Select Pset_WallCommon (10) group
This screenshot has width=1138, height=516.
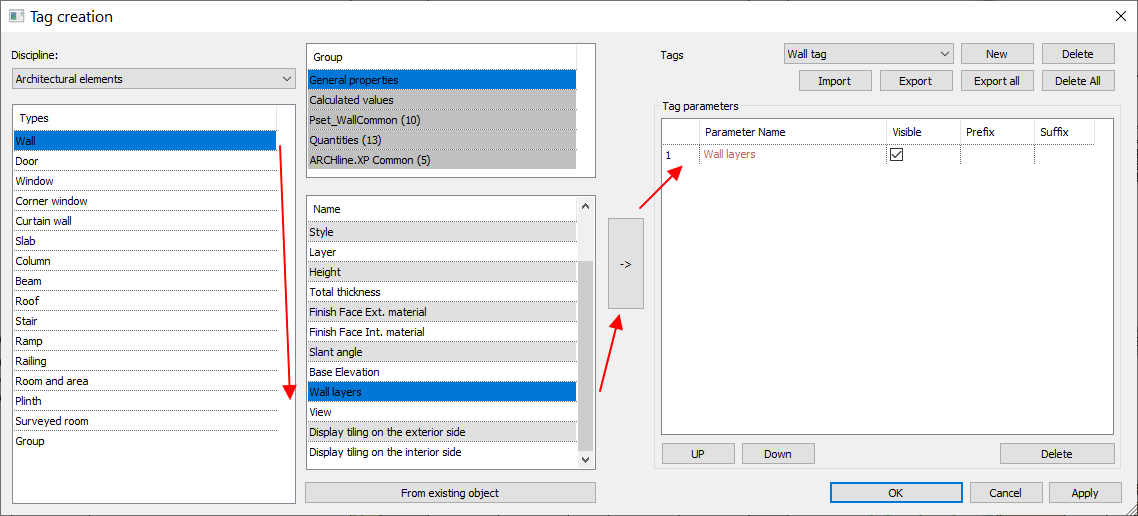pyautogui.click(x=442, y=120)
